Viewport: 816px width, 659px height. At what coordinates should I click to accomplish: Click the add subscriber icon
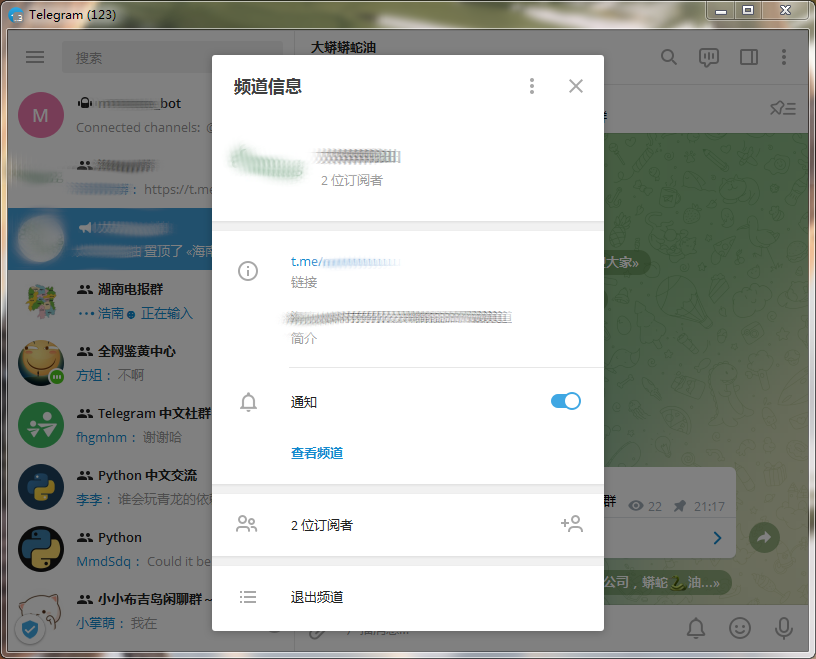tap(571, 524)
